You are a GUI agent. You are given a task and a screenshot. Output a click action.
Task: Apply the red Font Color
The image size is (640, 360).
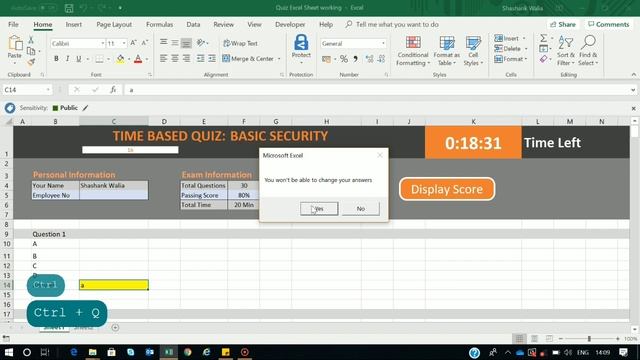138,59
